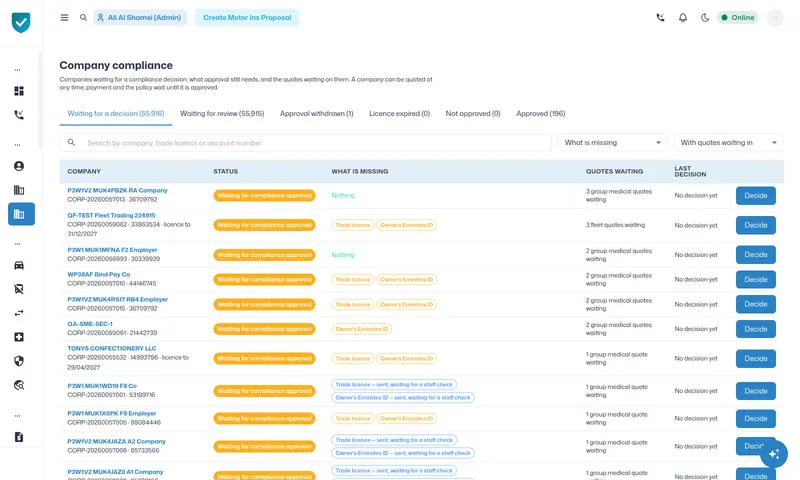Click the WHAT IS MISSING column header
Image resolution: width=800 pixels, height=480 pixels.
point(360,171)
